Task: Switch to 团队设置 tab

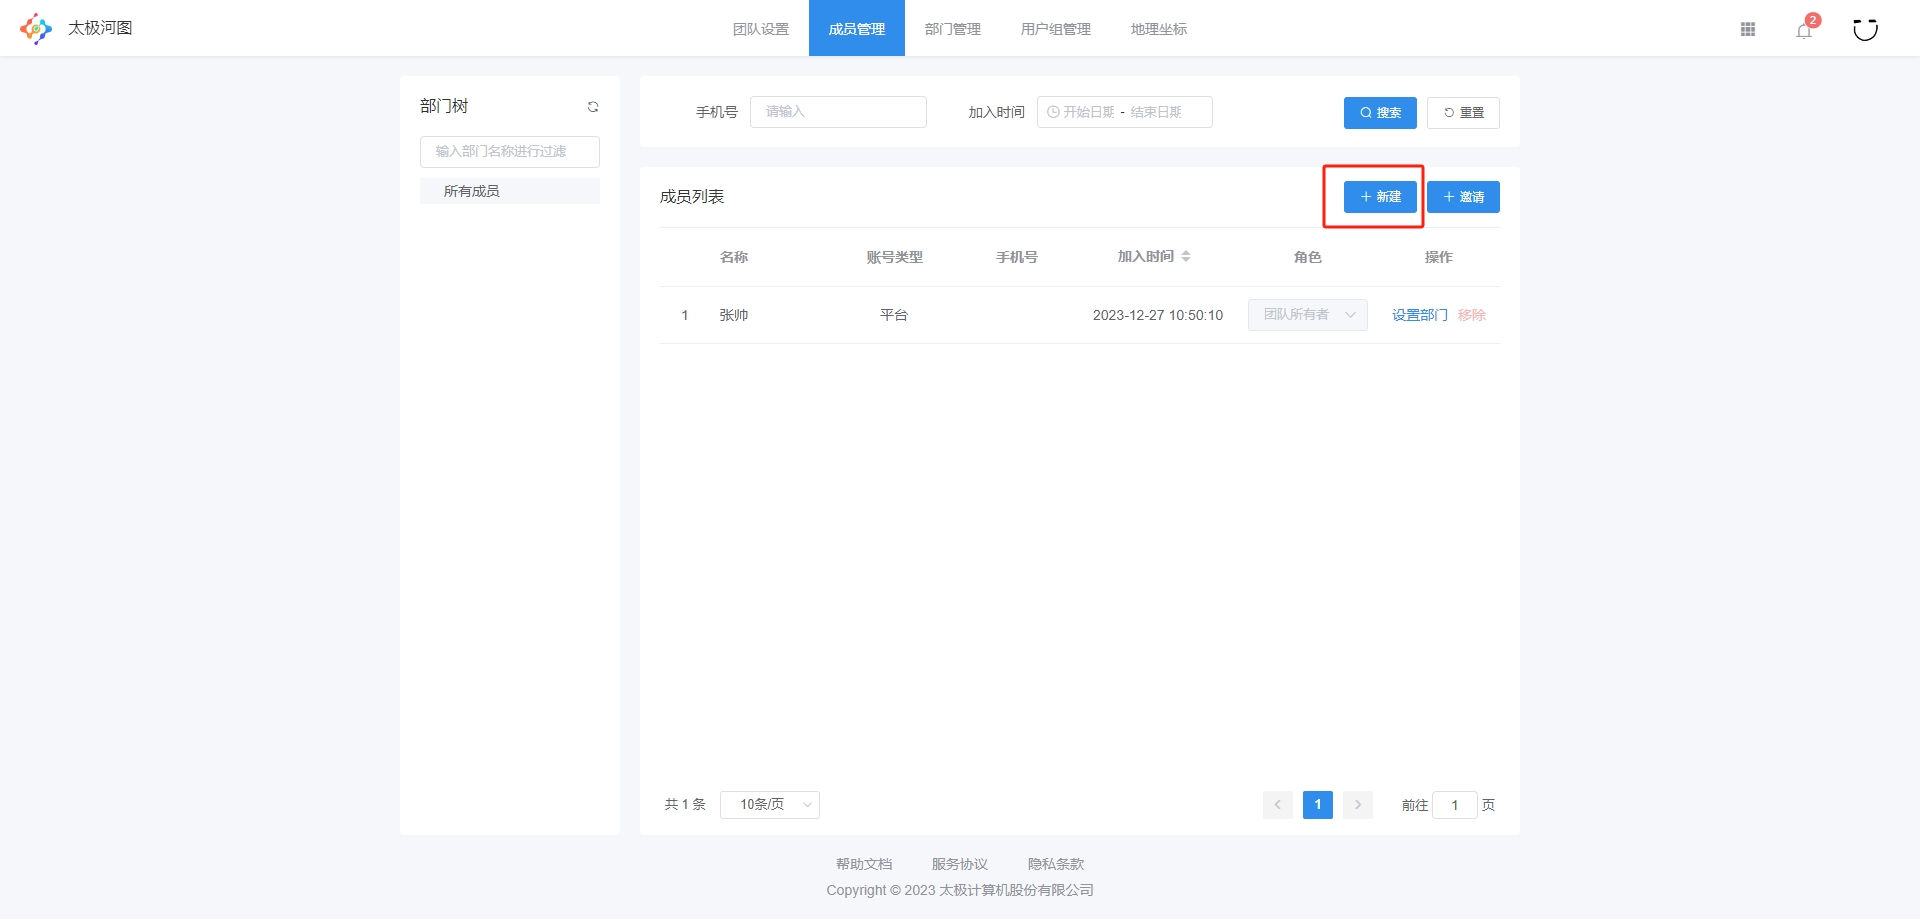Action: 761,28
